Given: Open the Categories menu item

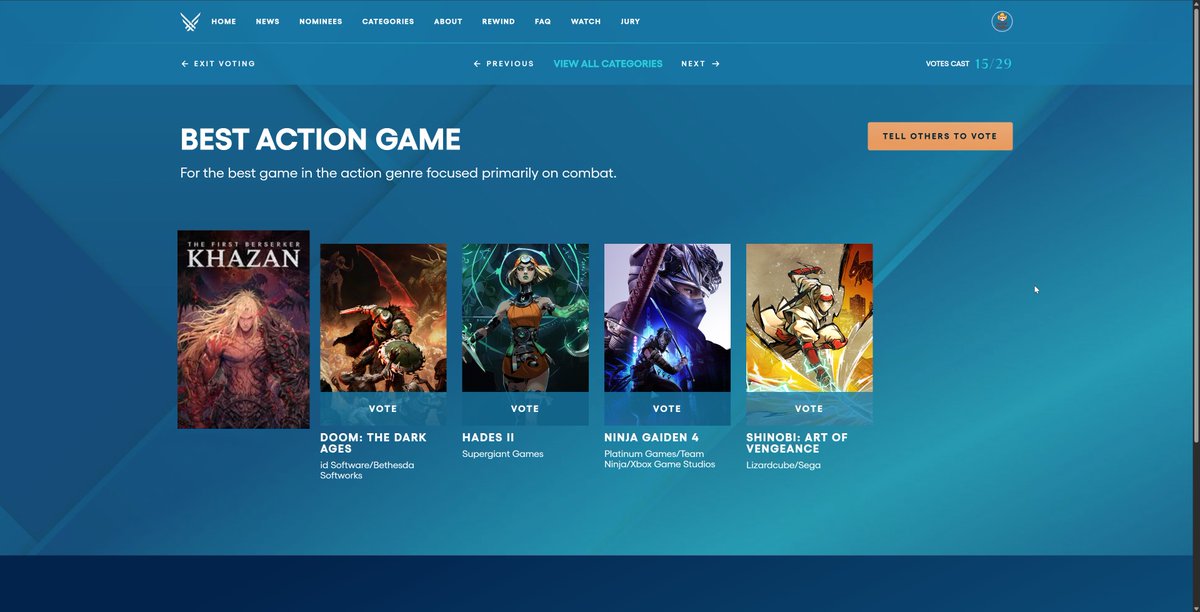Looking at the screenshot, I should click(388, 21).
